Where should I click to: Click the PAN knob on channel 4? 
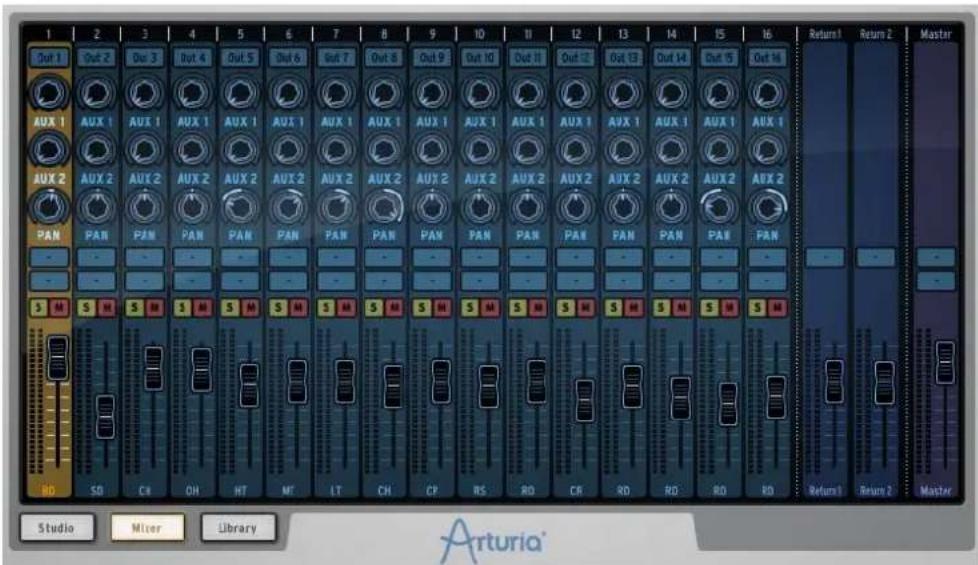point(193,207)
